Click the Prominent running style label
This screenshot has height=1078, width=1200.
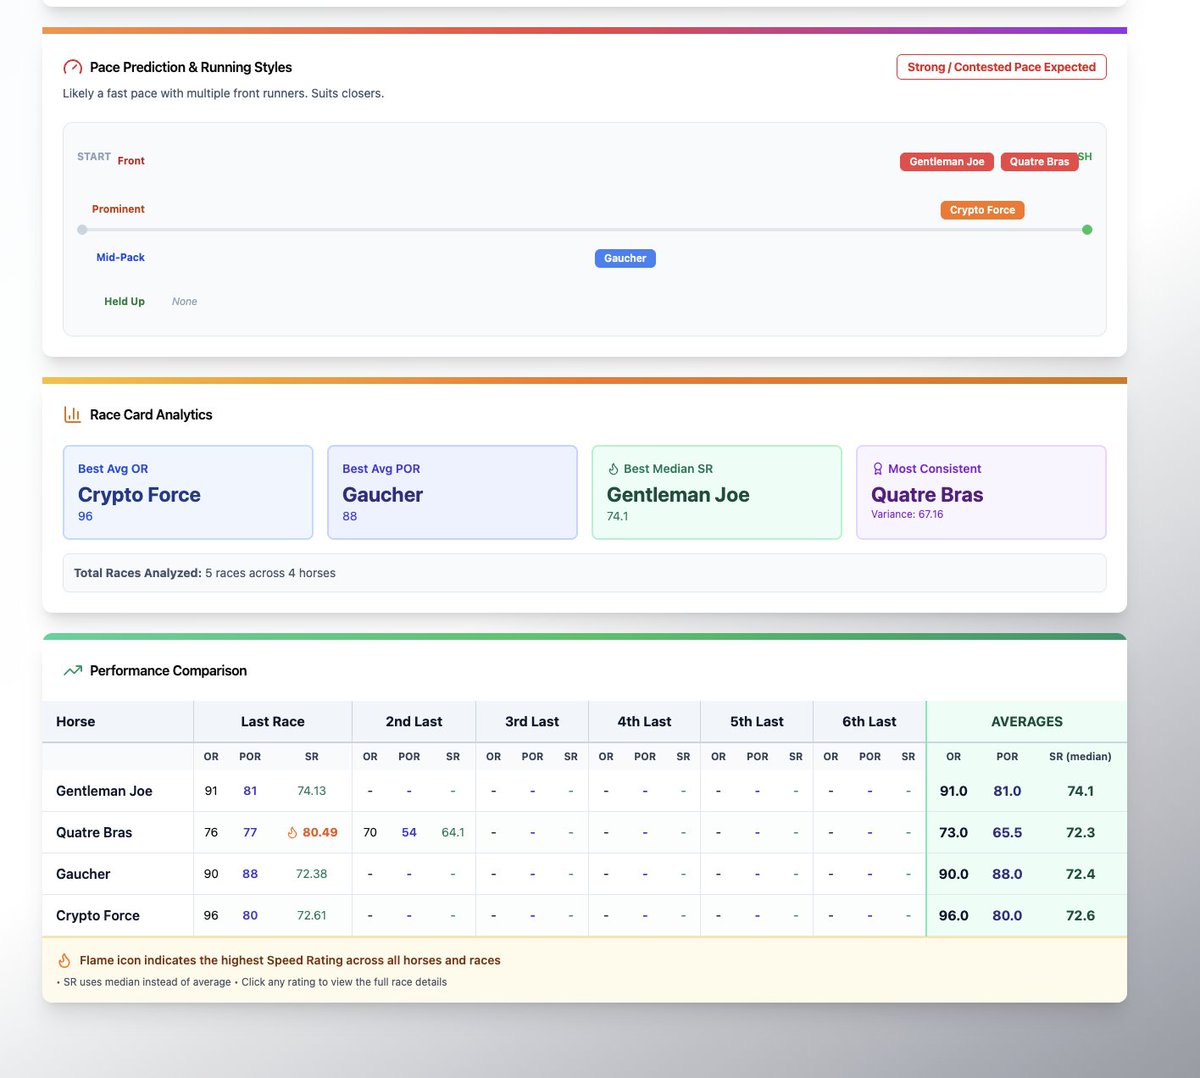pos(118,209)
